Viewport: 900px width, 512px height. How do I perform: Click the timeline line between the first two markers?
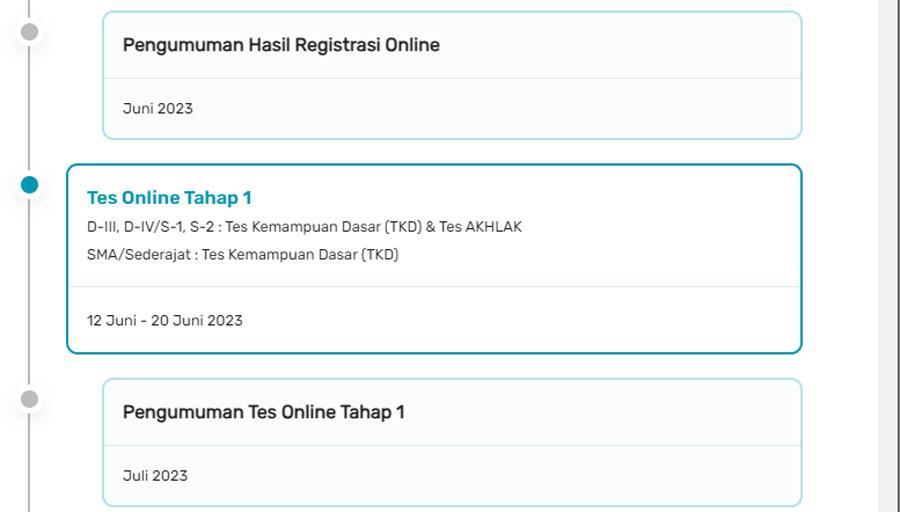[30, 110]
